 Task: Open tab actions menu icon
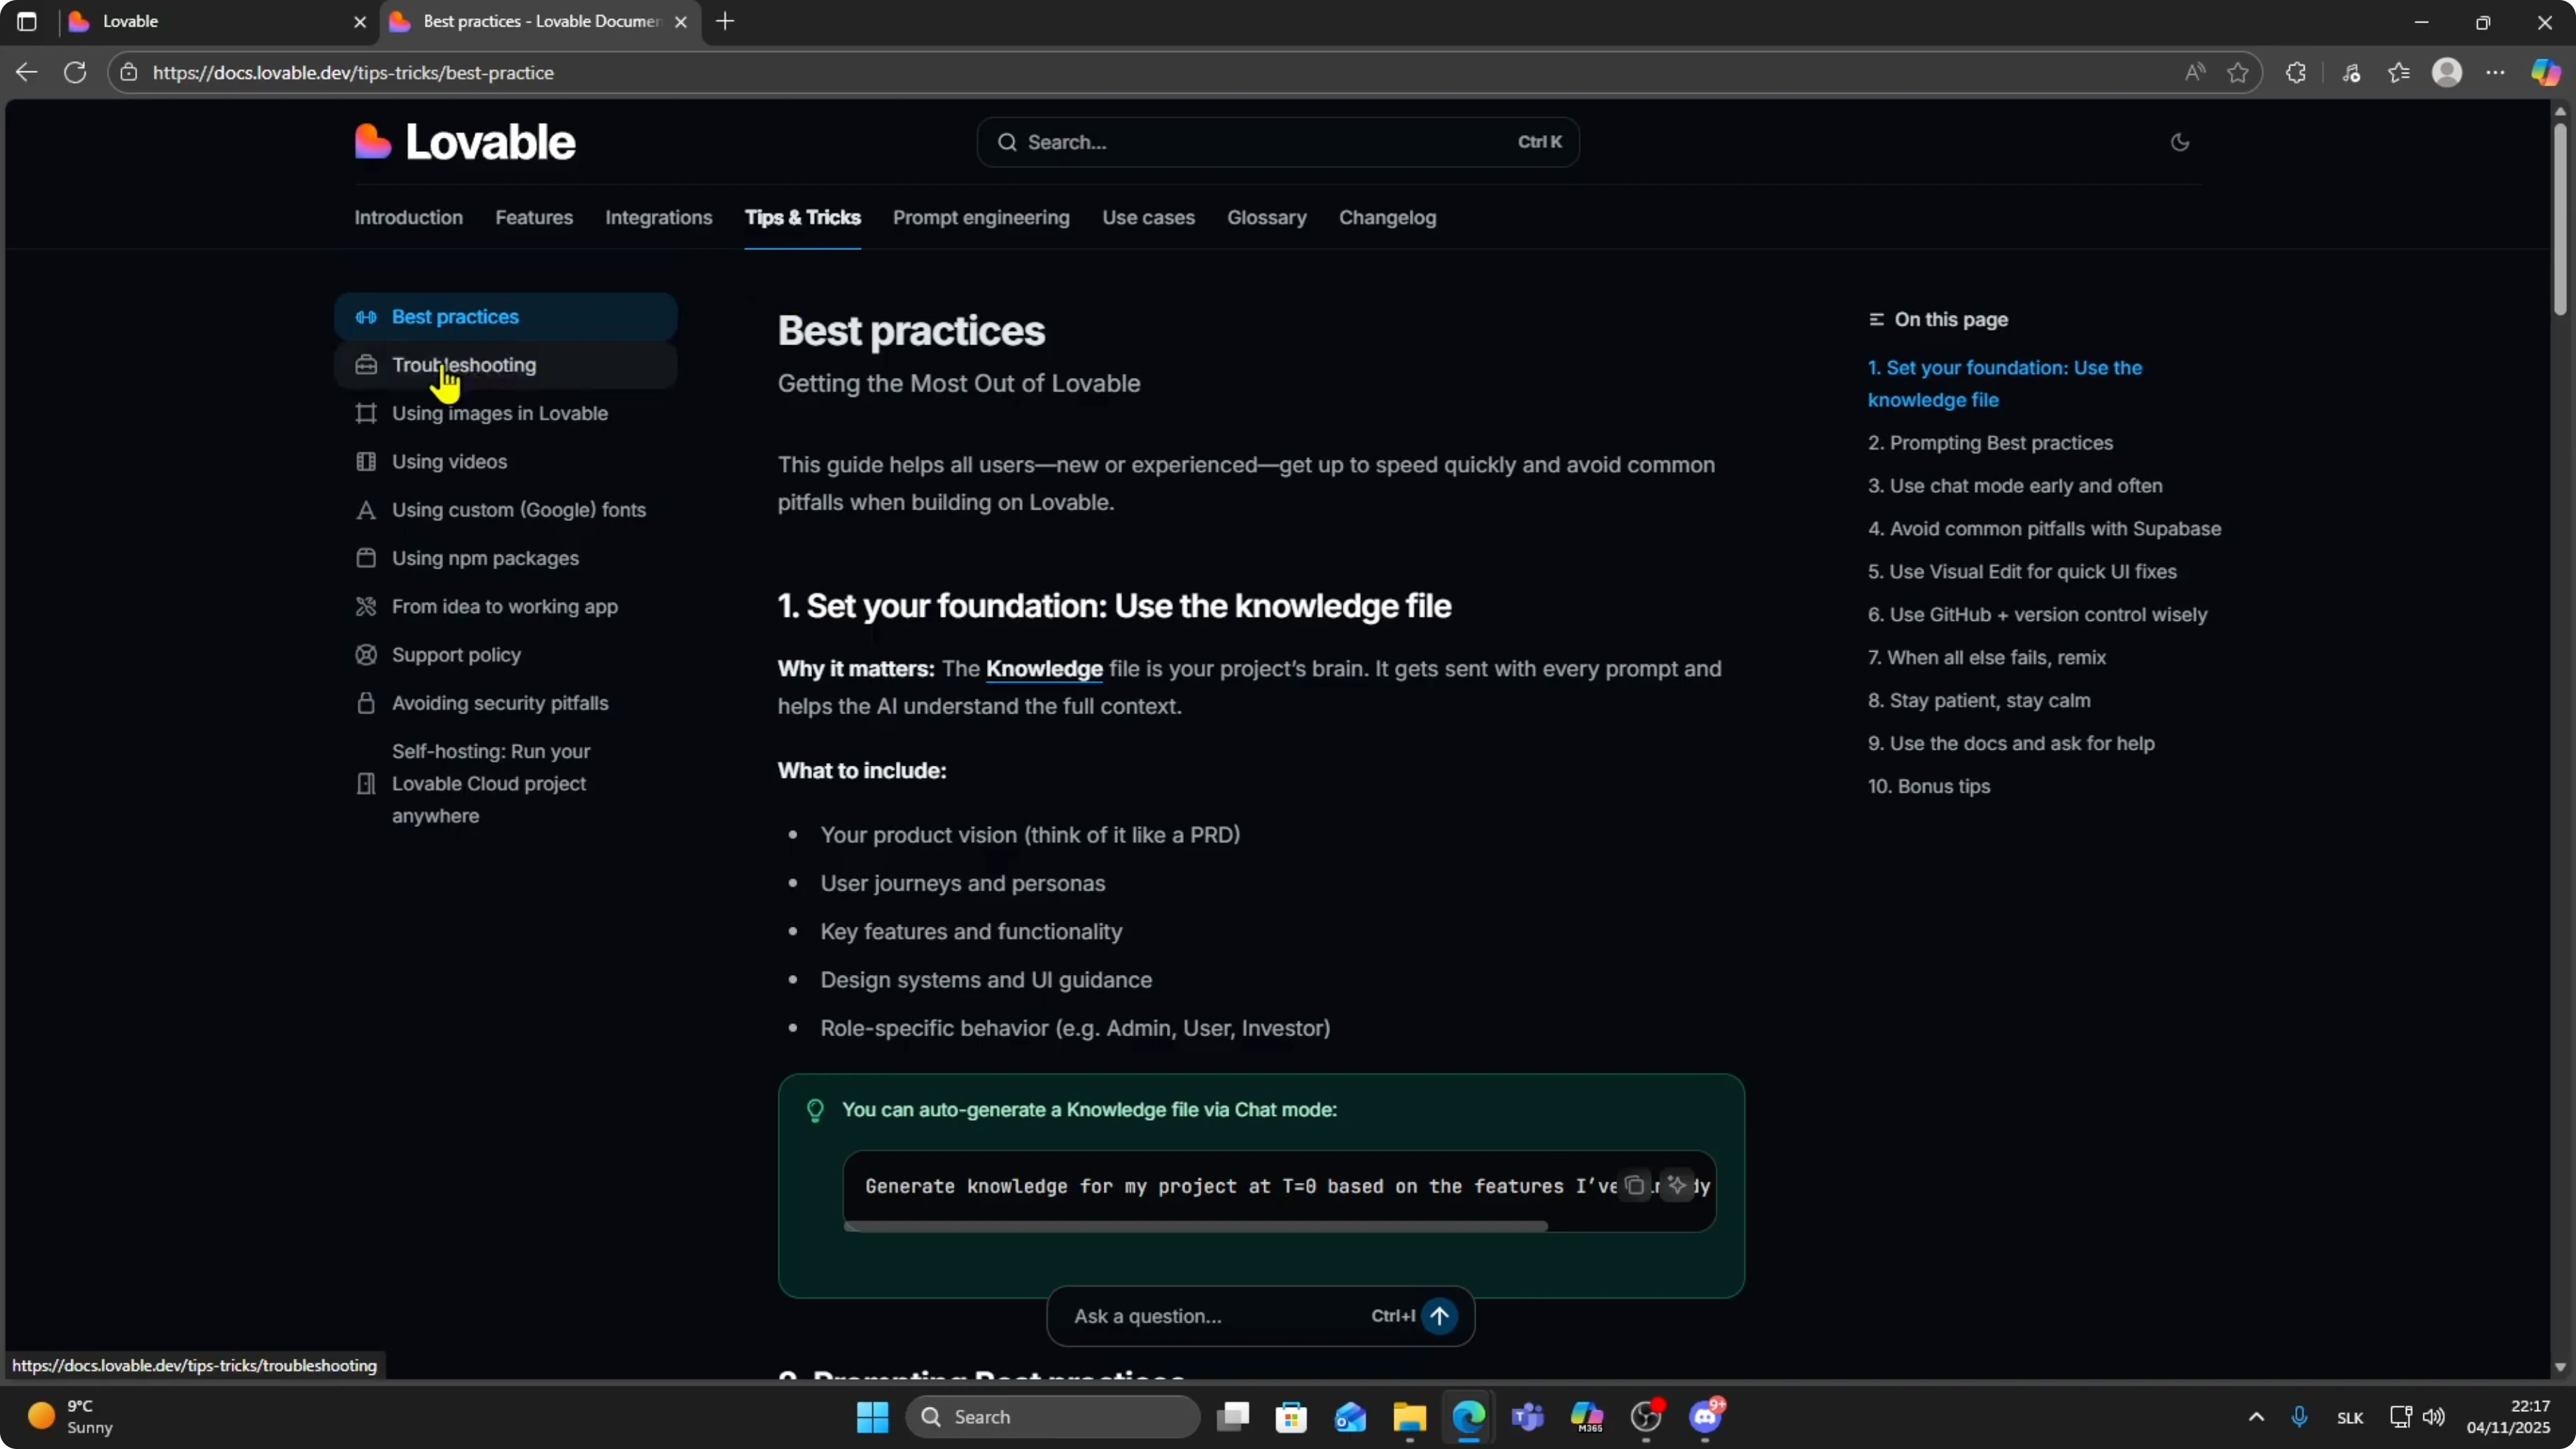point(27,21)
